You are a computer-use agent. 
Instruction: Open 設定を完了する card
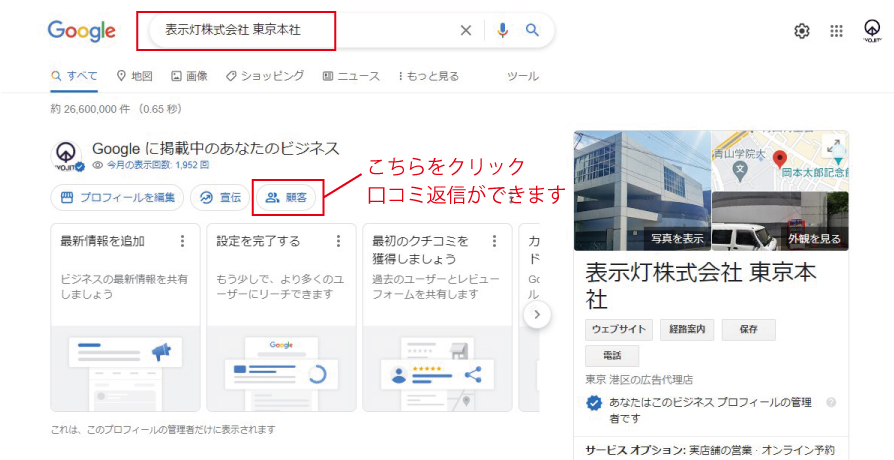(281, 317)
